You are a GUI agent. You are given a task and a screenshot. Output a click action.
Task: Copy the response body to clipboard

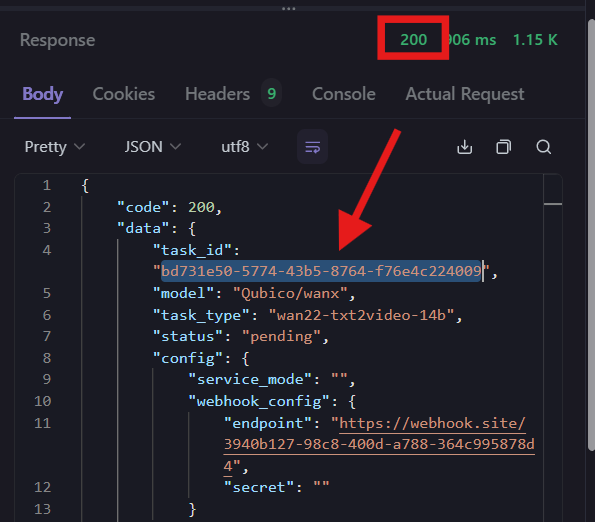[x=504, y=147]
